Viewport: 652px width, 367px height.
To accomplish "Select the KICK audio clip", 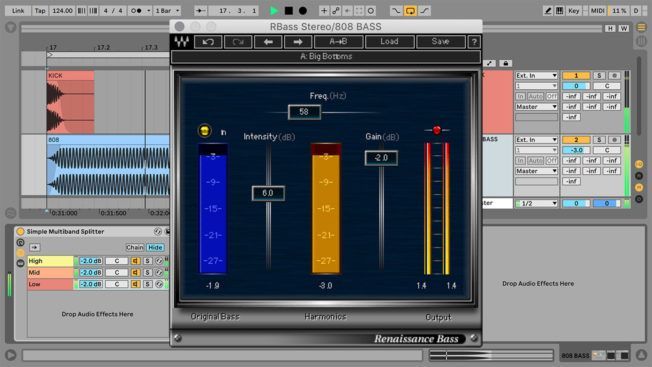I will 70,102.
